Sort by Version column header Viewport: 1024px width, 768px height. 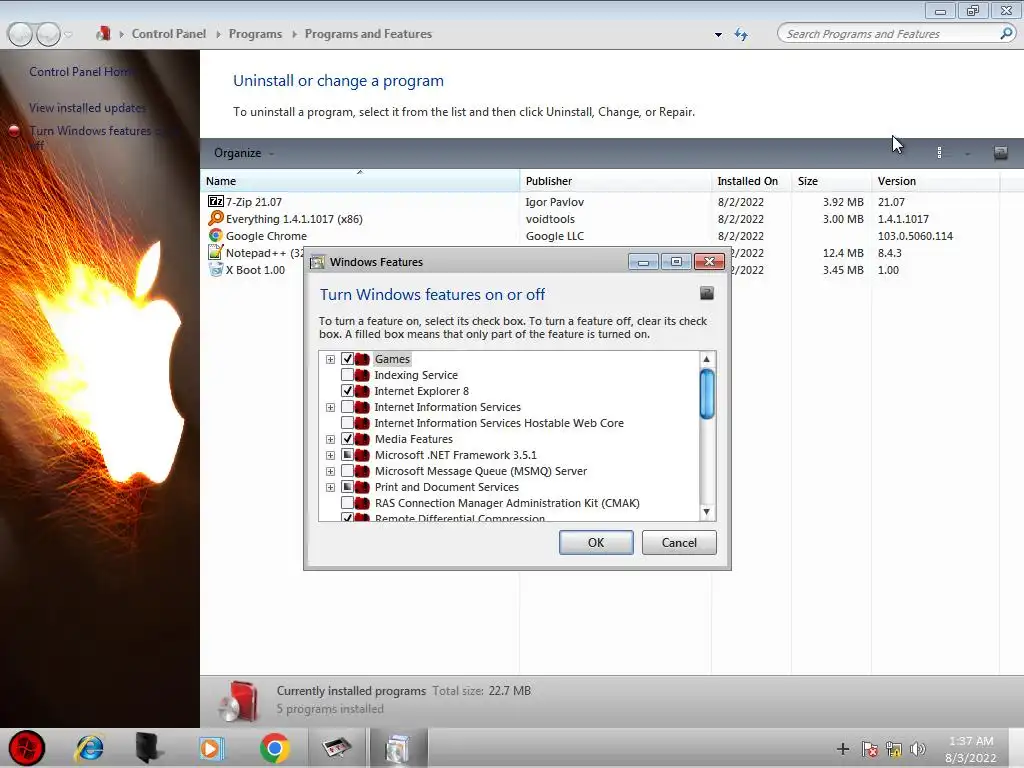[936, 181]
